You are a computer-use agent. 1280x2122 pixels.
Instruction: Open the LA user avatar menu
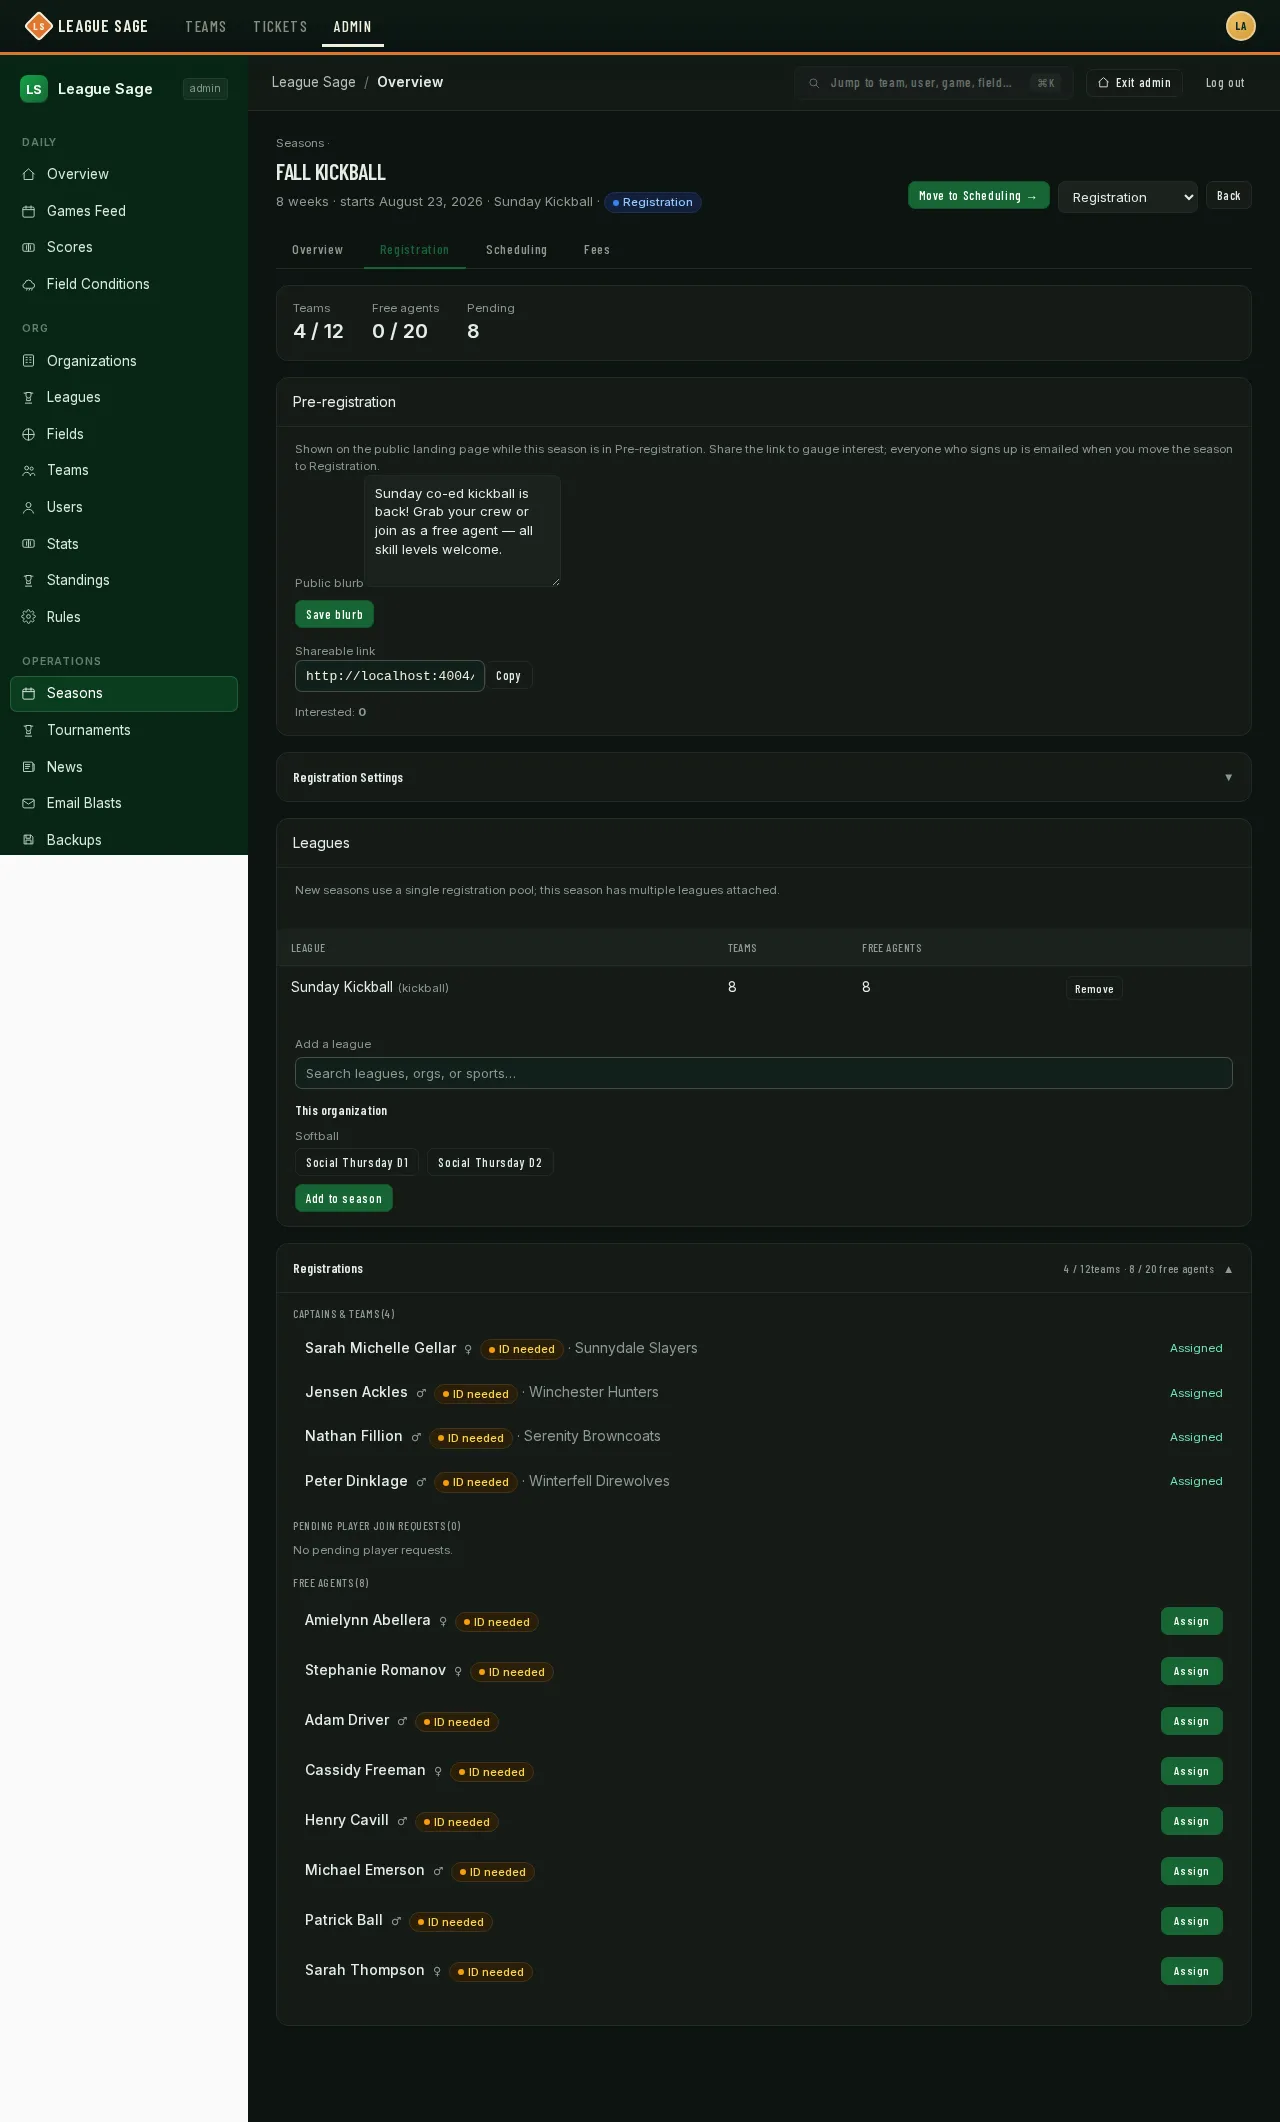coord(1241,26)
